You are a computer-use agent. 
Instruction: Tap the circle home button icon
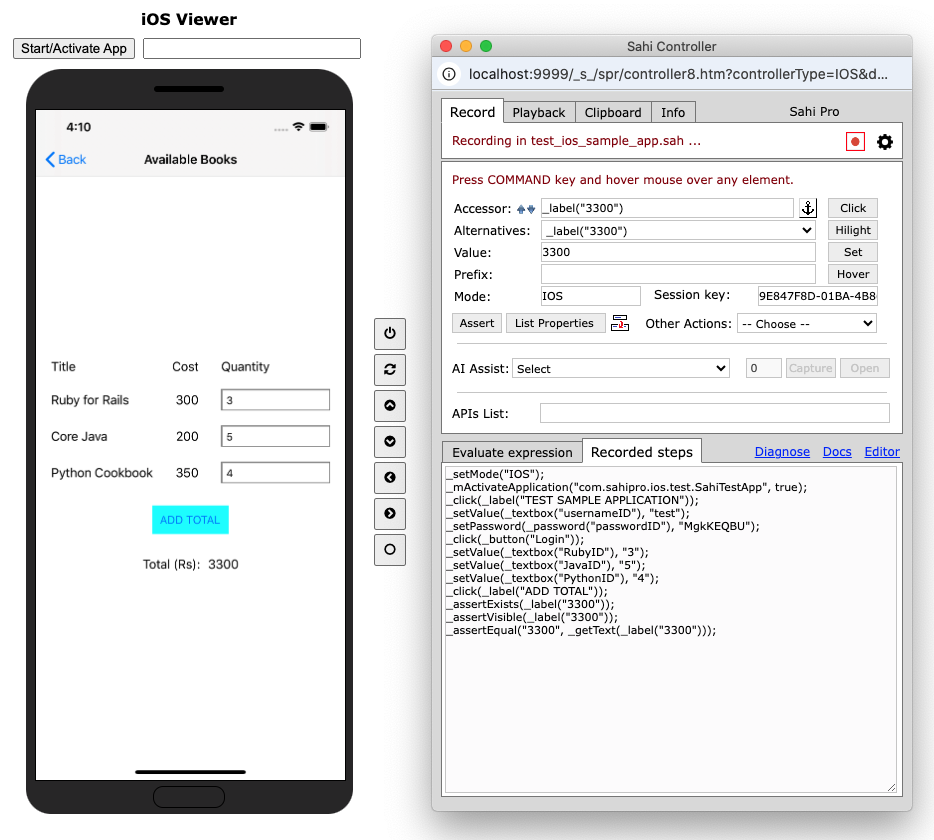(389, 549)
